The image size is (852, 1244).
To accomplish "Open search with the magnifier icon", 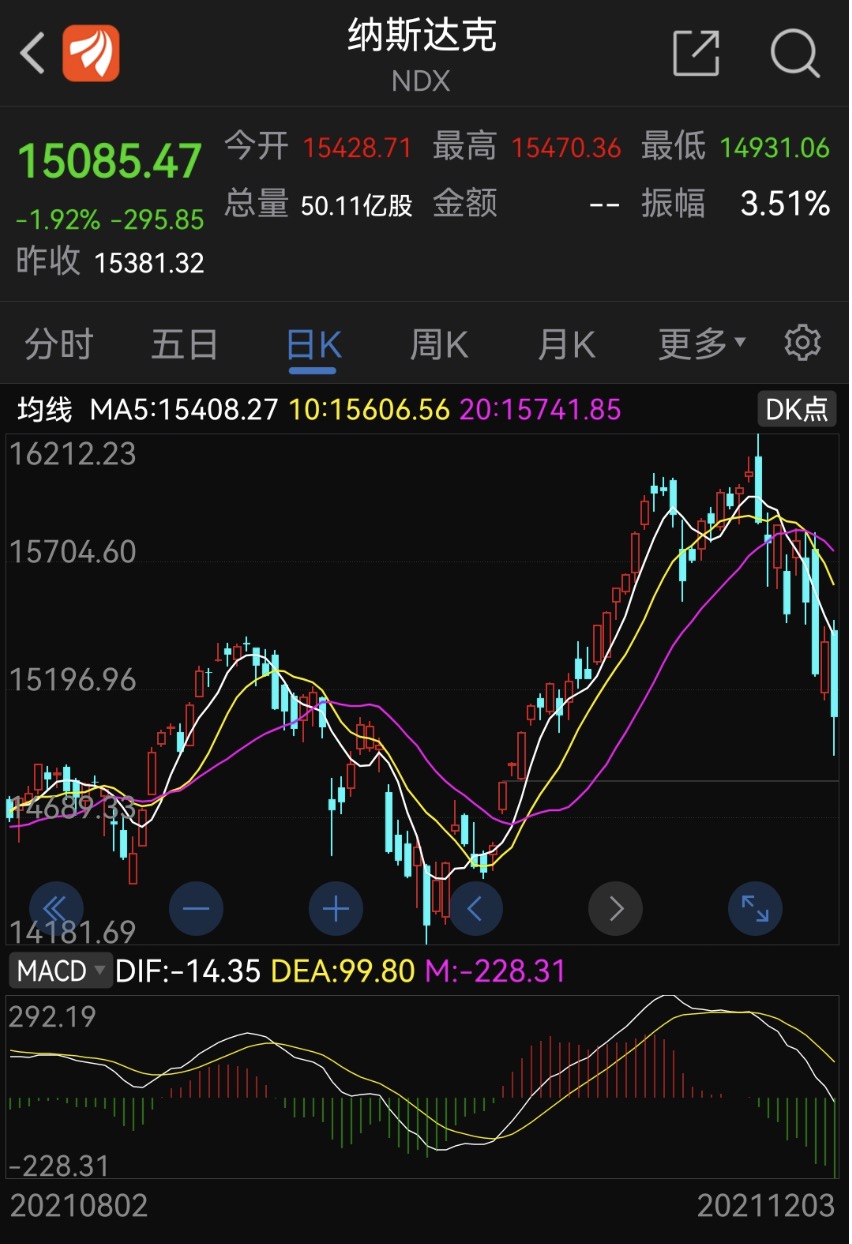I will coord(795,55).
